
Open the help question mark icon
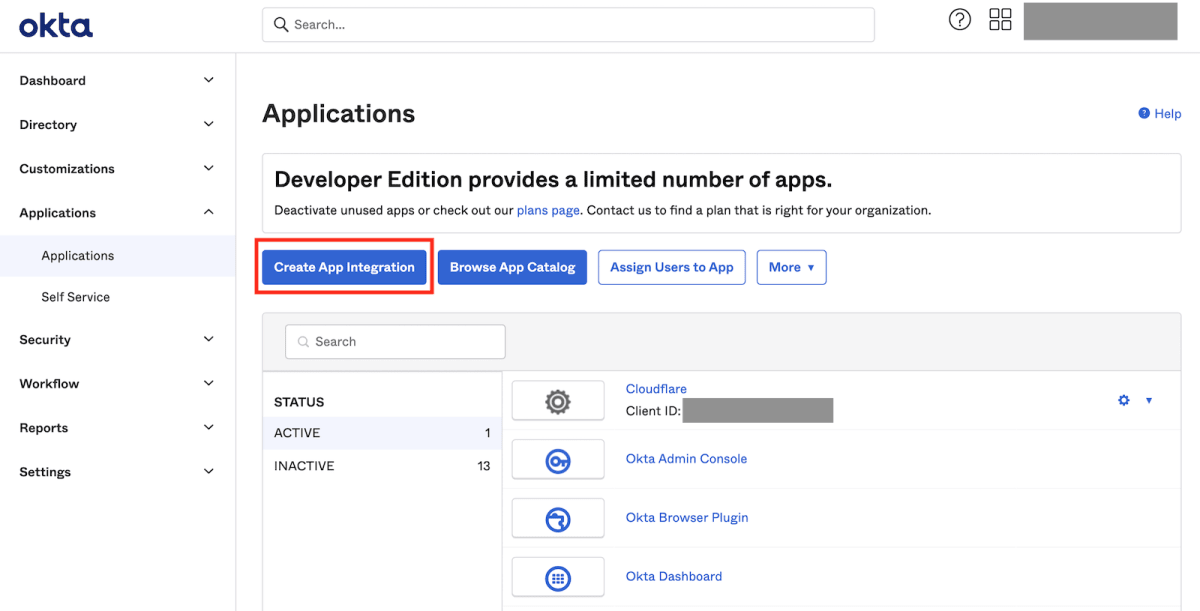959,19
